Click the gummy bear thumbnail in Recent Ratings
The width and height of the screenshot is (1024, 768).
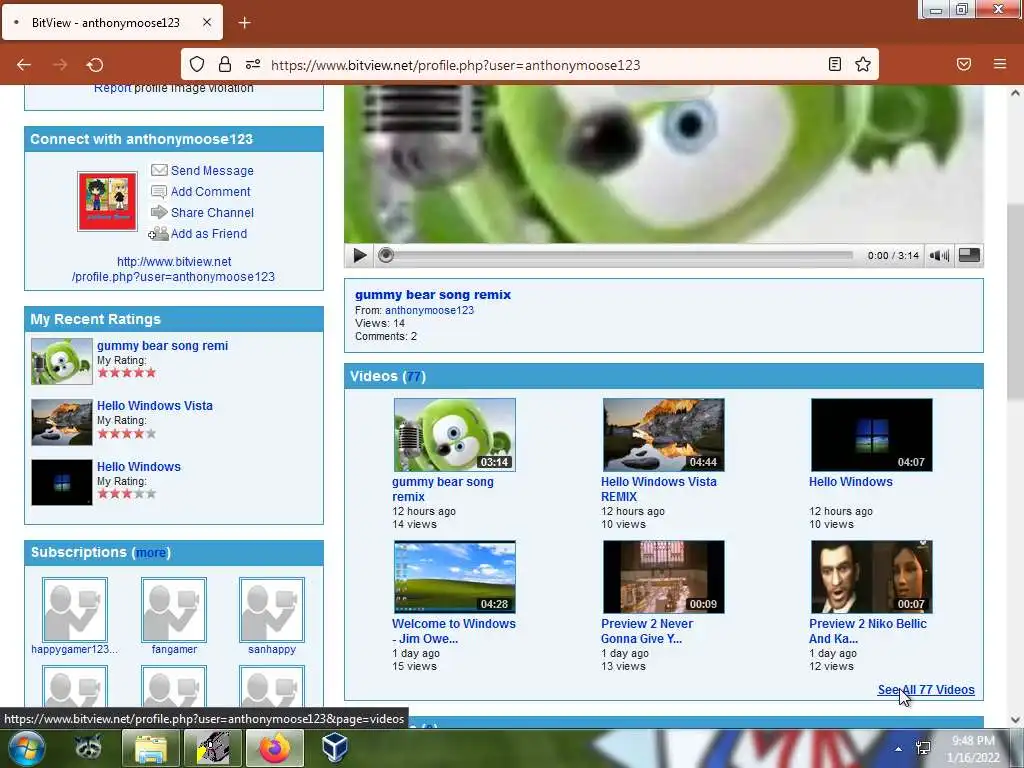coord(62,361)
